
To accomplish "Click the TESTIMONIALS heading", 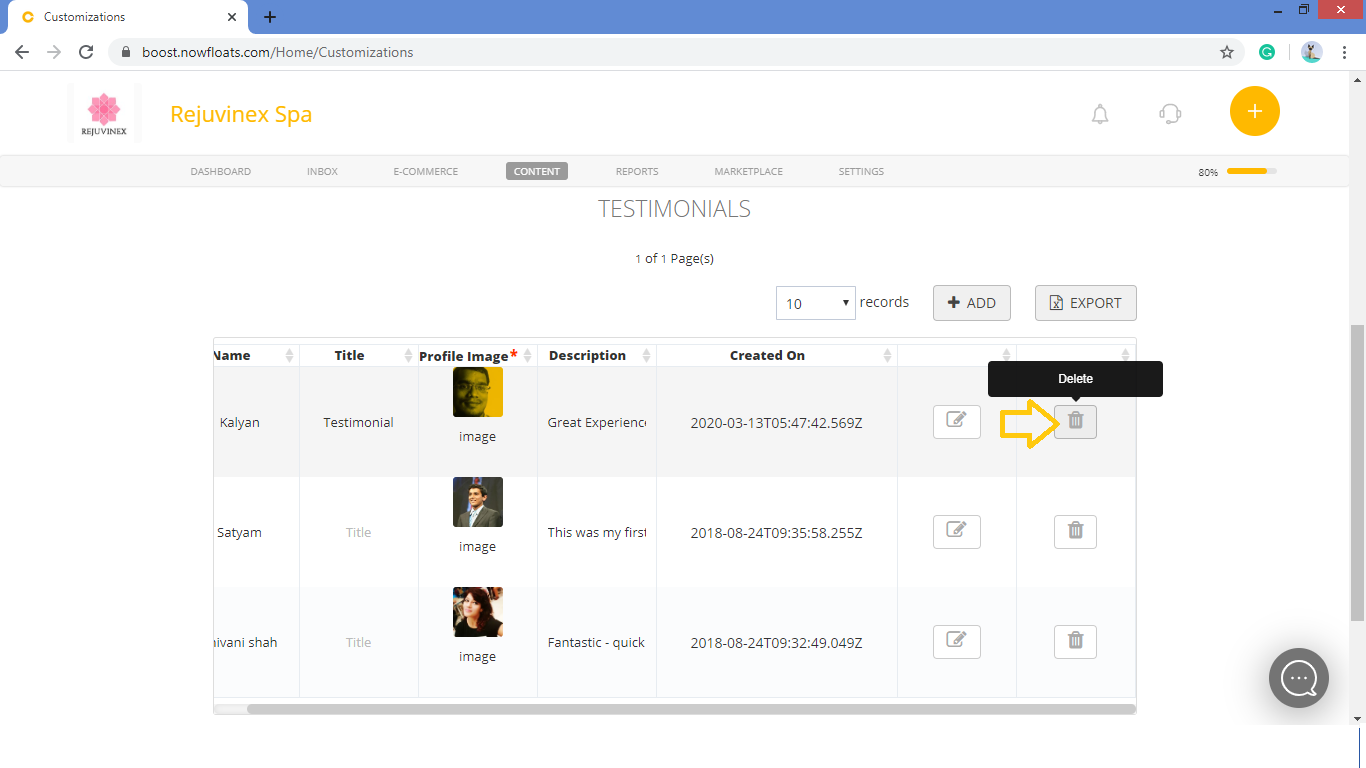I will point(674,209).
